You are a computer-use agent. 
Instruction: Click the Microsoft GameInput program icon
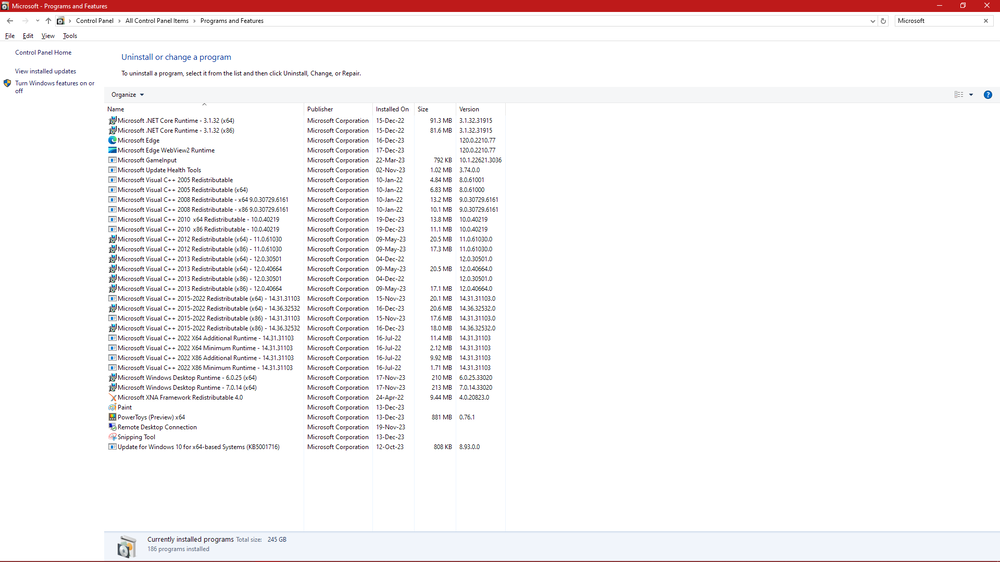[112, 160]
